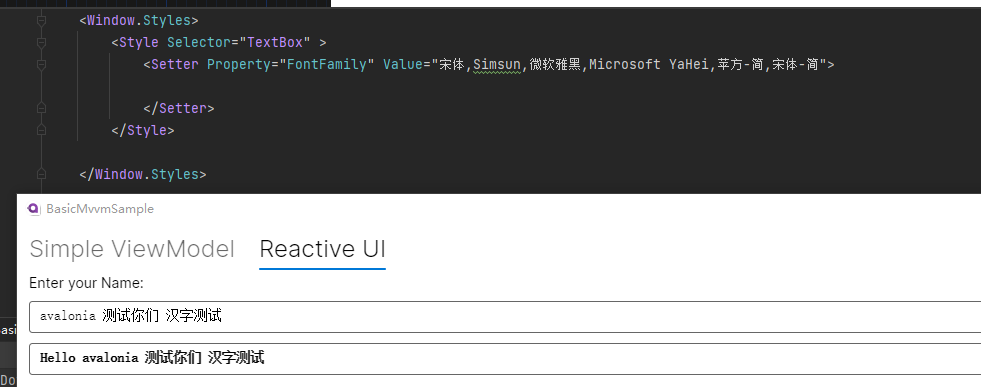The width and height of the screenshot is (981, 387).
Task: Click the squiggly-underlined word Simsun
Action: [x=497, y=64]
